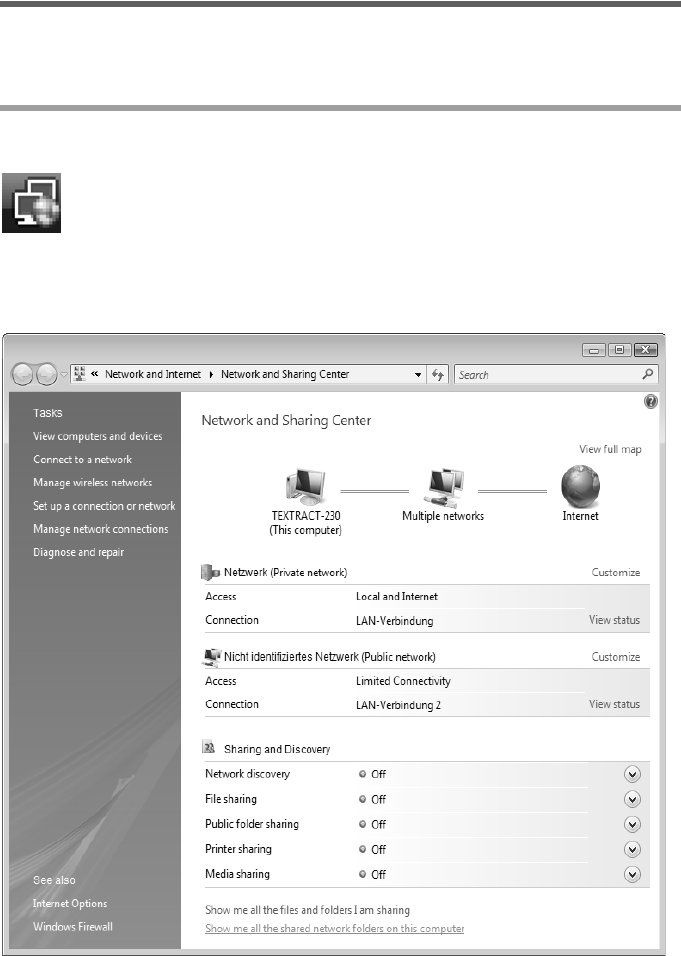Click Printer sharing Off status
This screenshot has height=956, width=681.
click(373, 849)
